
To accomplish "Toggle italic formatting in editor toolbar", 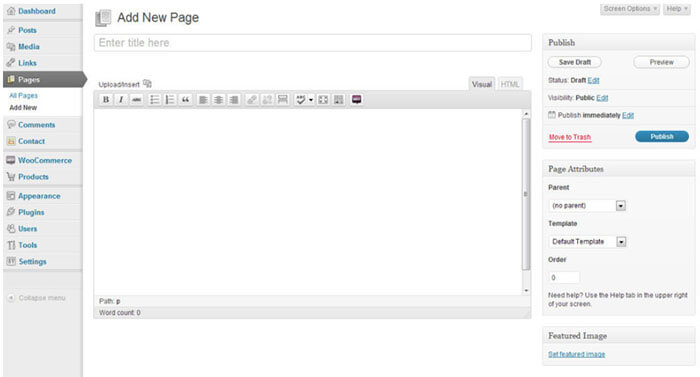I will pyautogui.click(x=121, y=100).
